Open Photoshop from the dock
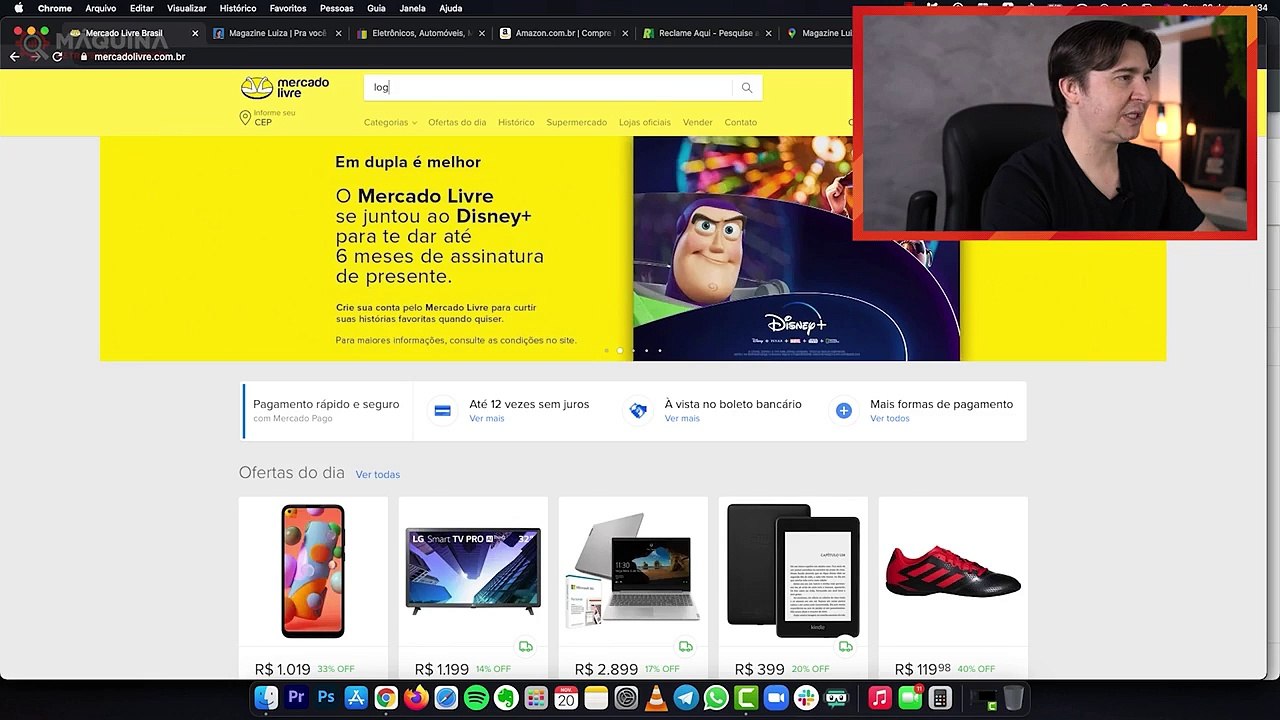This screenshot has height=720, width=1280. tap(326, 698)
